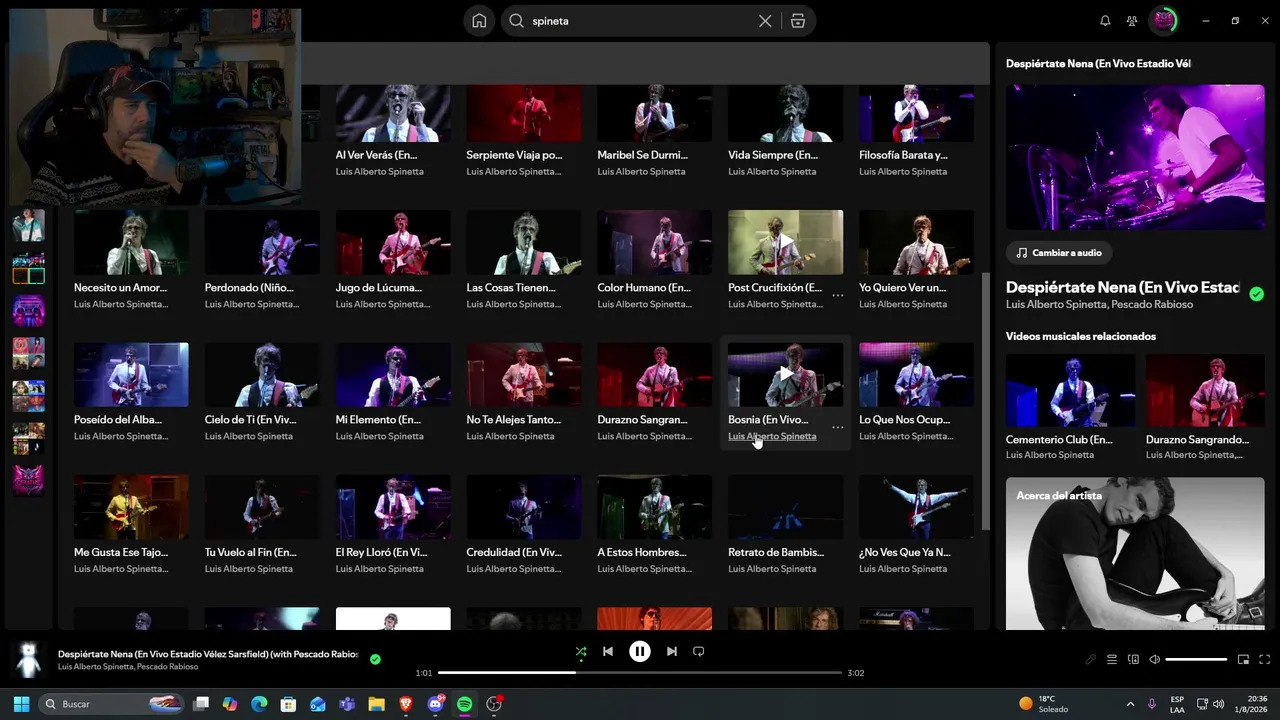The width and height of the screenshot is (1280, 720).
Task: Select 'Lo Que Nos Ocup...' video title
Action: pos(904,420)
